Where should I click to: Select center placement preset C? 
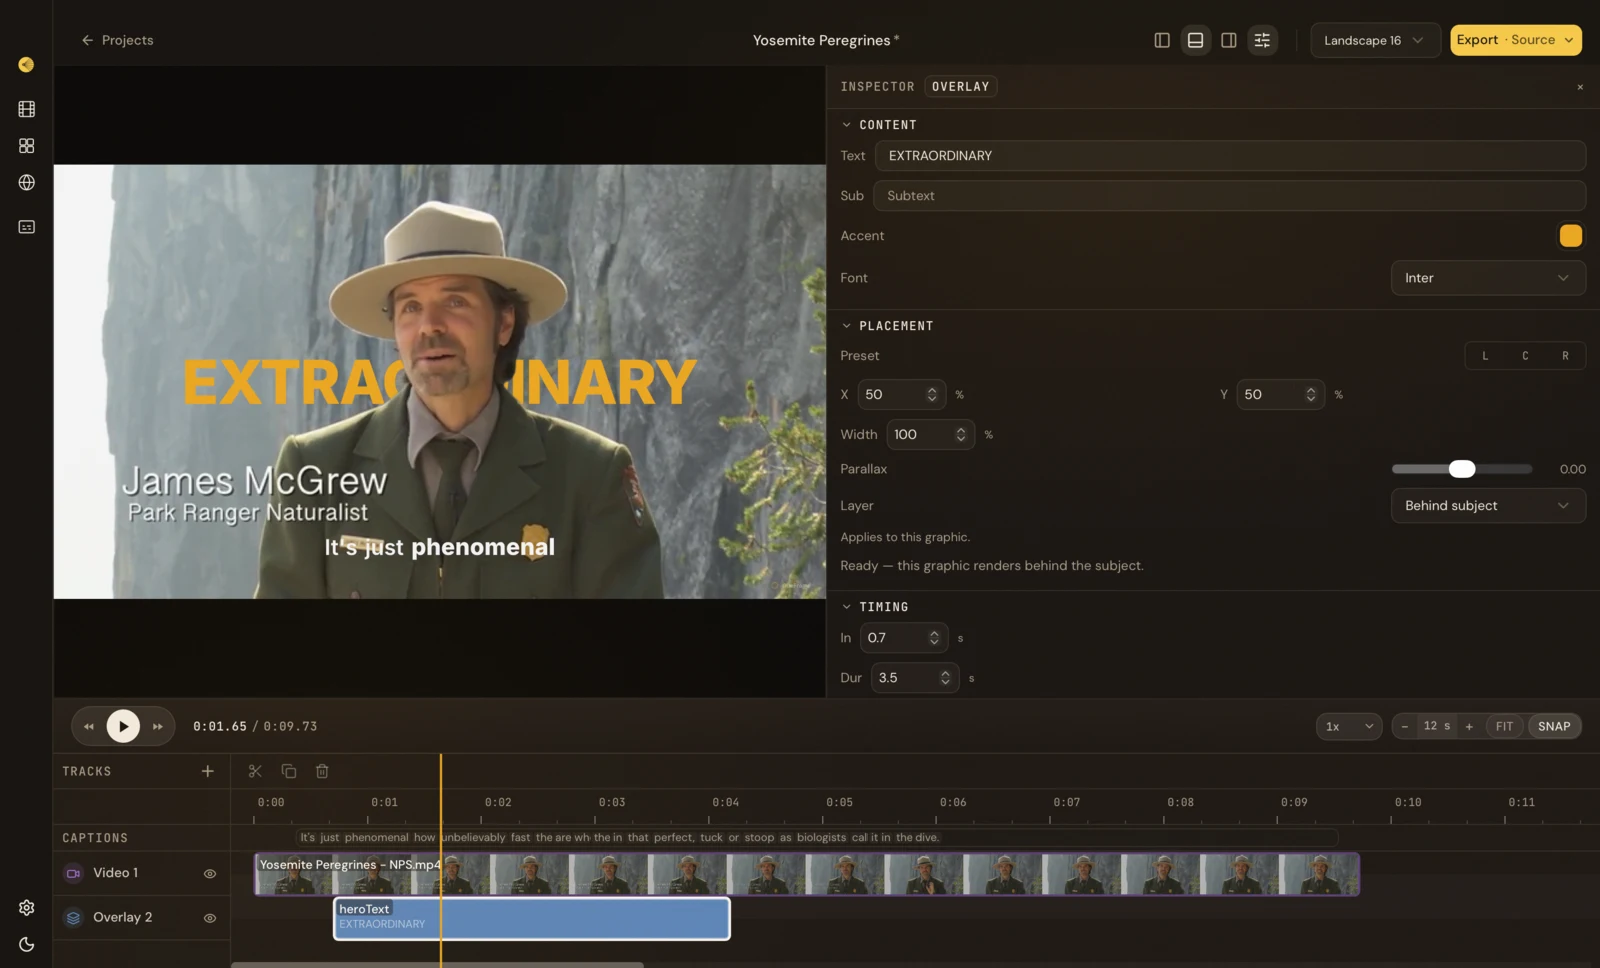[1525, 356]
